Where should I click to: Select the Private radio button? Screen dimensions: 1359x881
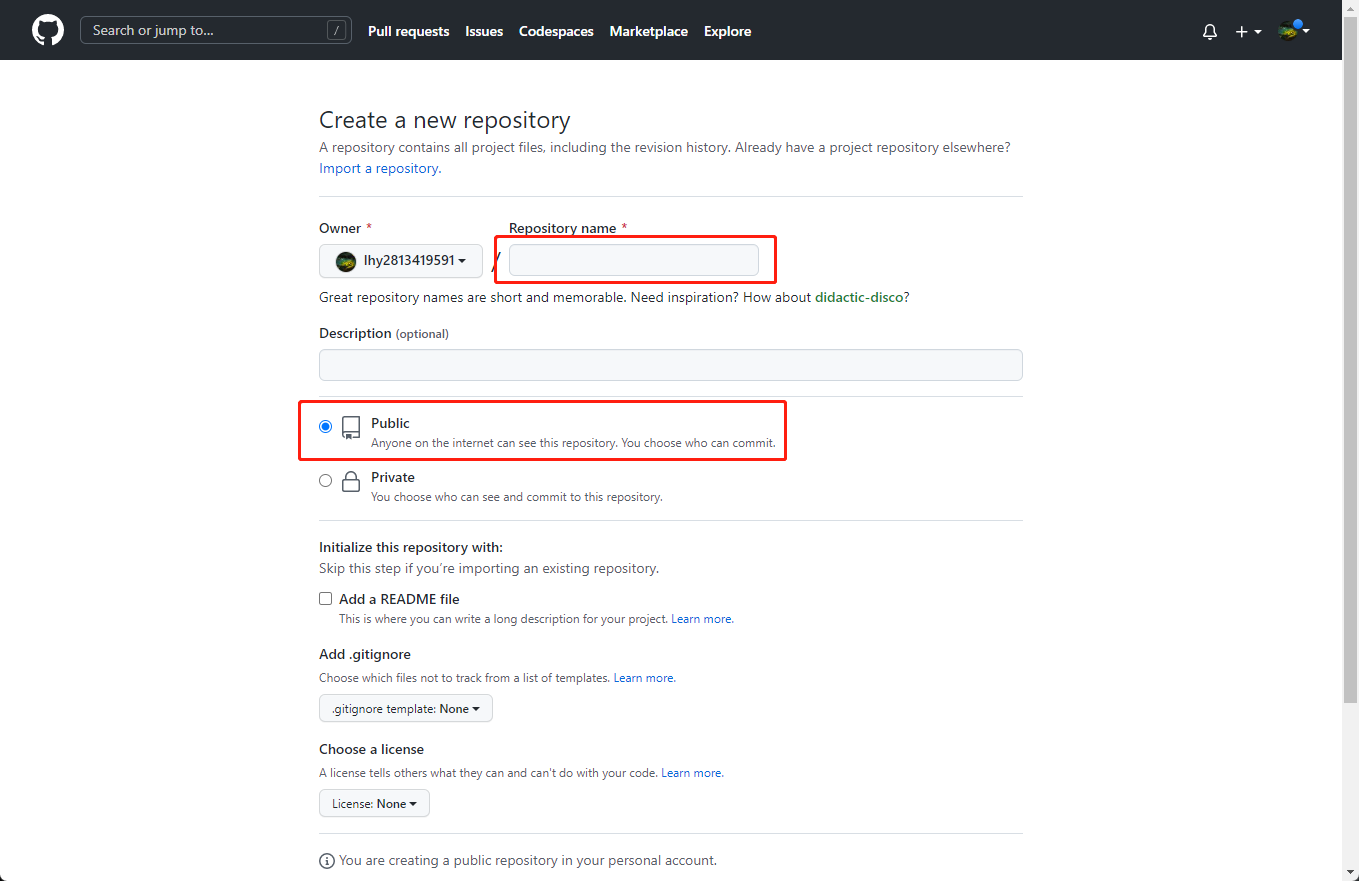click(x=325, y=480)
